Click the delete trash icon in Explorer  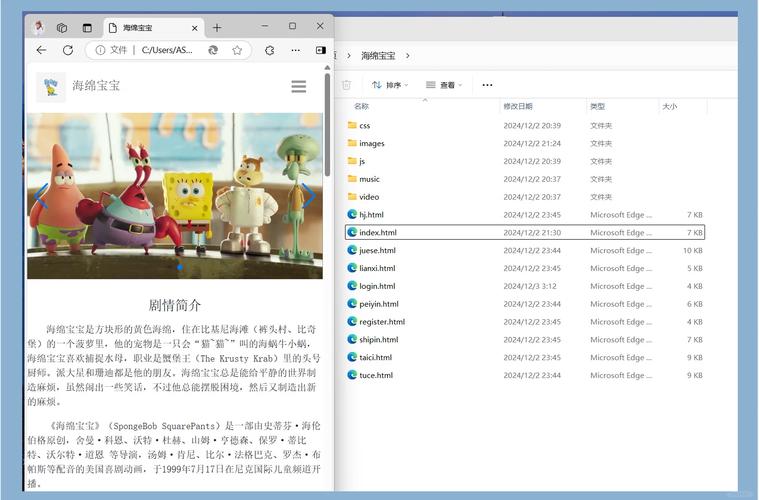(x=346, y=85)
